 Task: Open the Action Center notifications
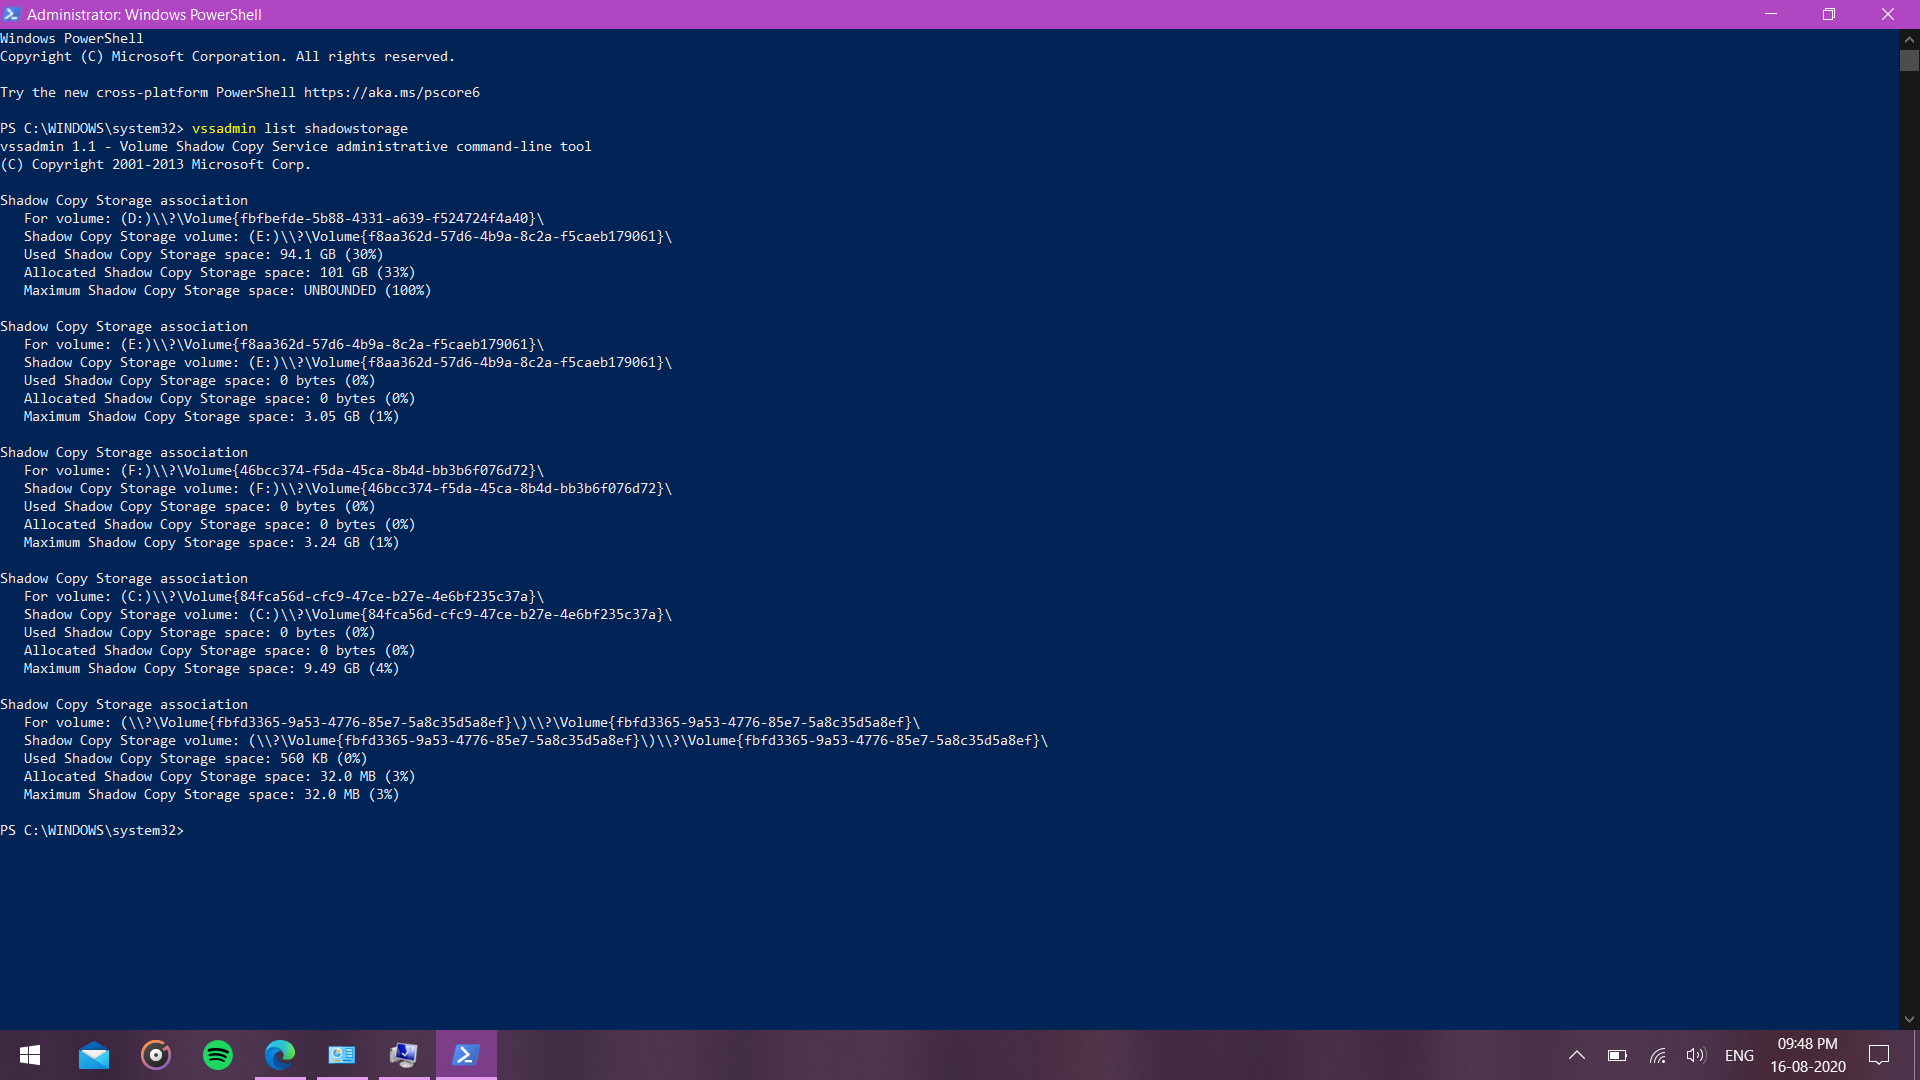click(1879, 1055)
